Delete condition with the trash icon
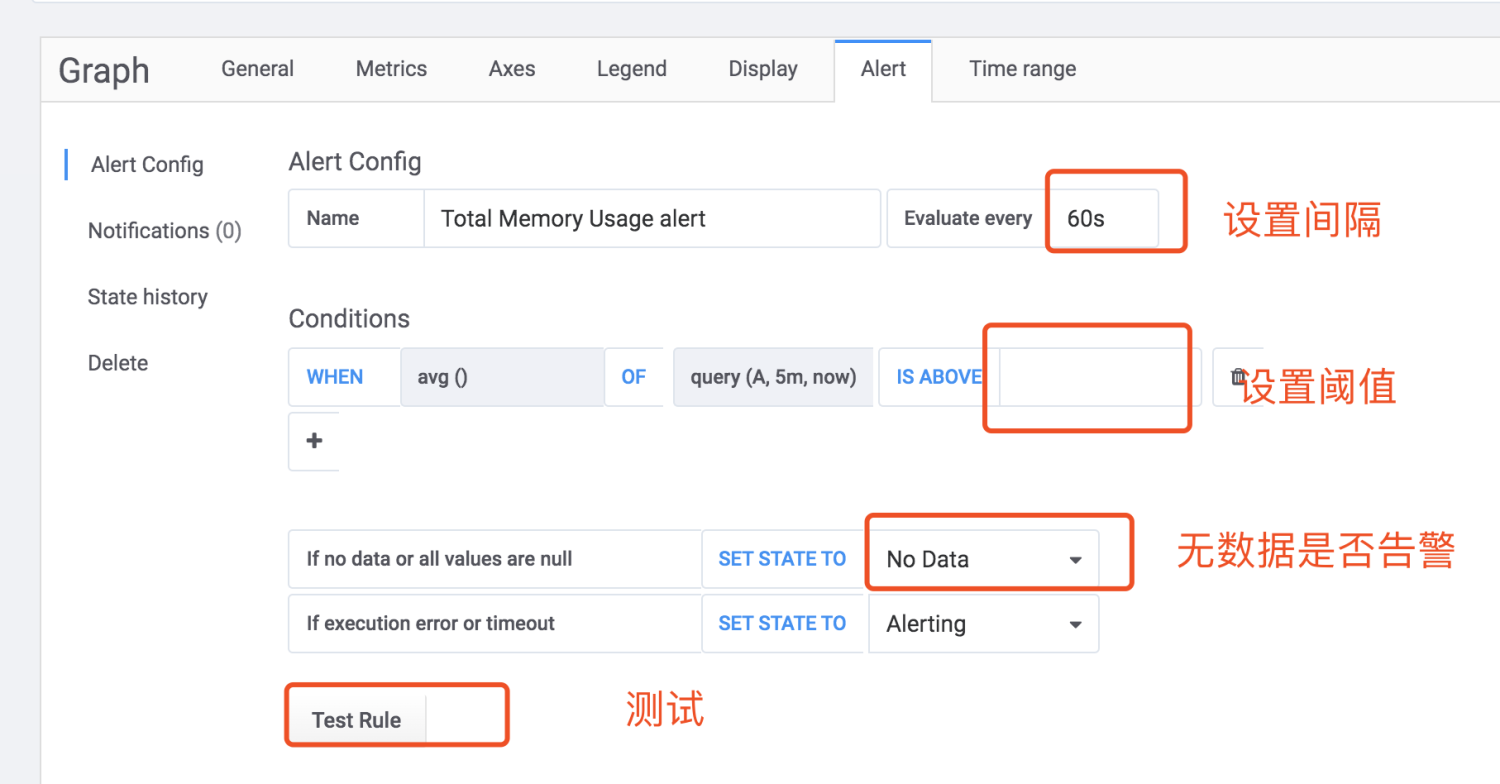1500x784 pixels. click(x=1237, y=377)
